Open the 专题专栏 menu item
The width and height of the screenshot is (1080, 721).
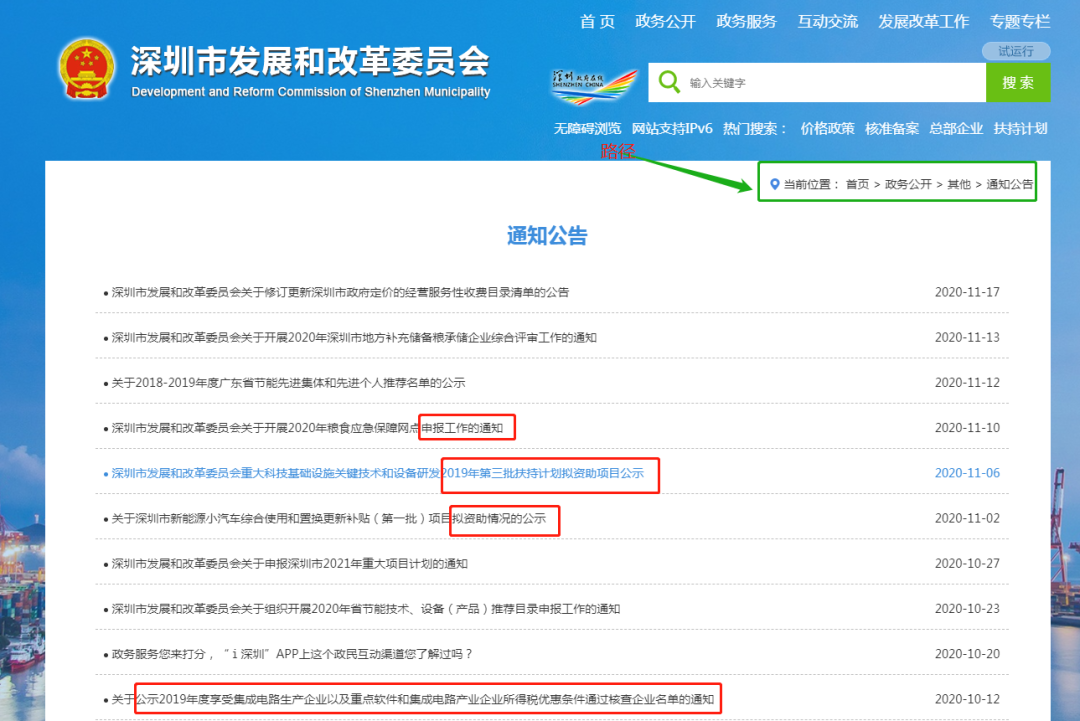click(x=1019, y=20)
